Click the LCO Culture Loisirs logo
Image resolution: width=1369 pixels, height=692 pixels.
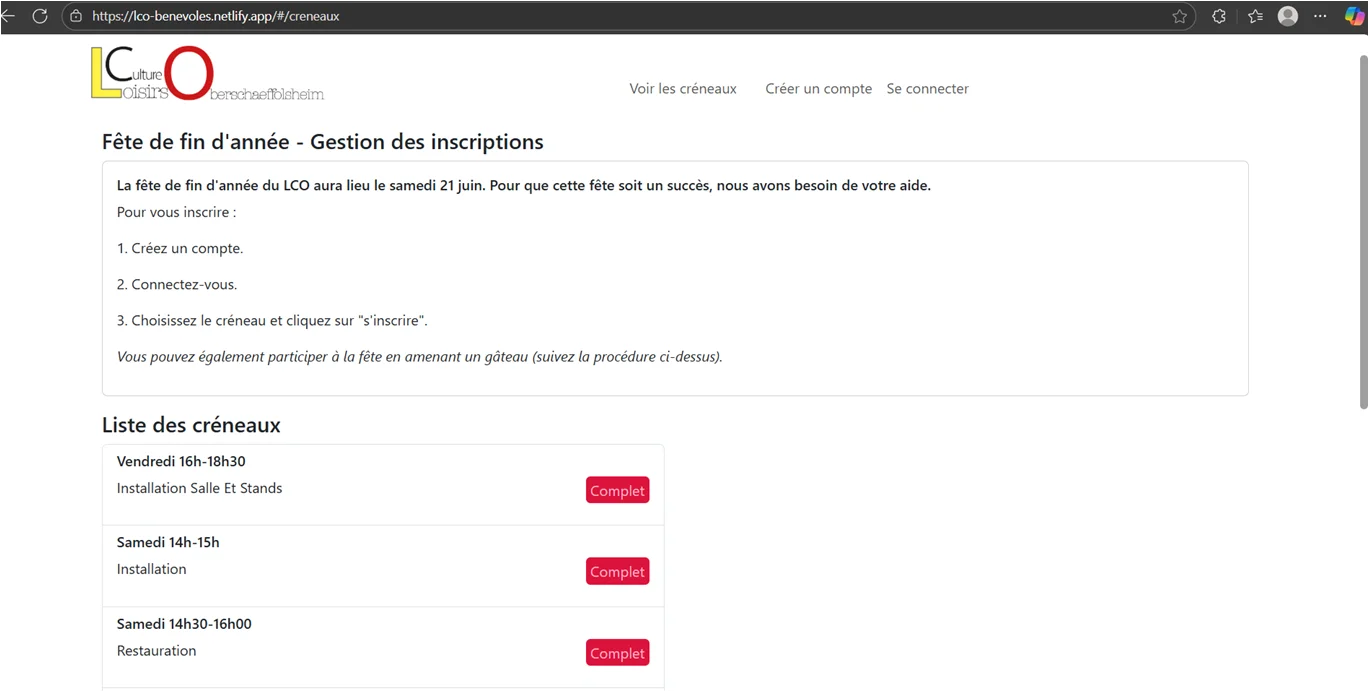(207, 72)
